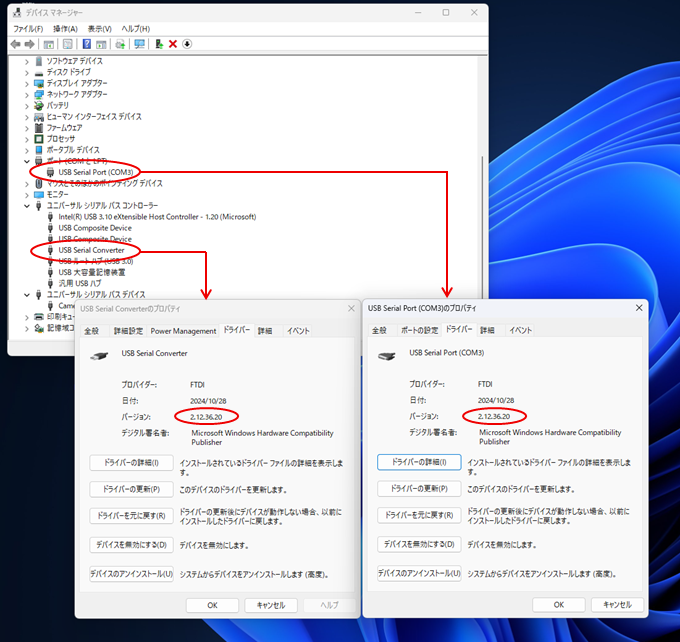The image size is (680, 642).
Task: Click date 2024/10/28 in Converter properties
Action: (208, 401)
